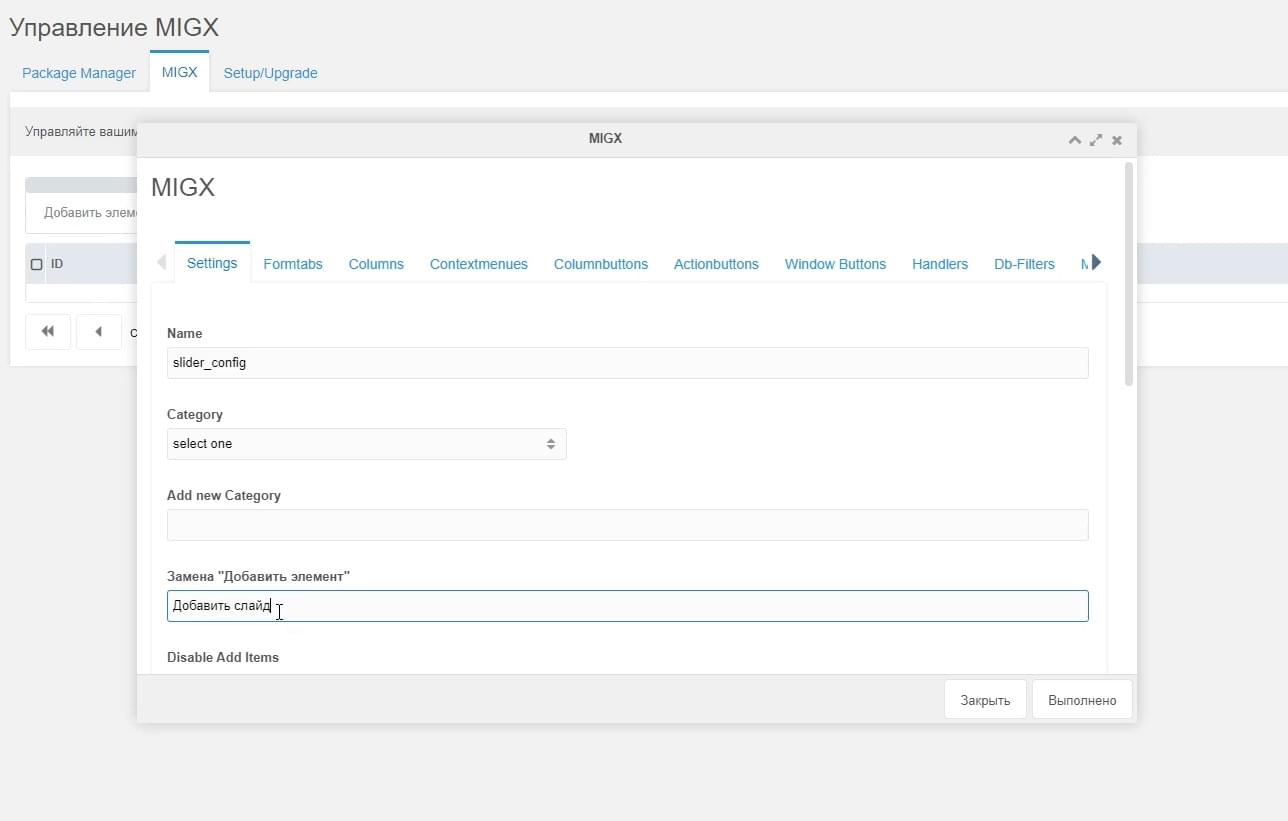
Task: Go to previous page of the grid
Action: 98,332
